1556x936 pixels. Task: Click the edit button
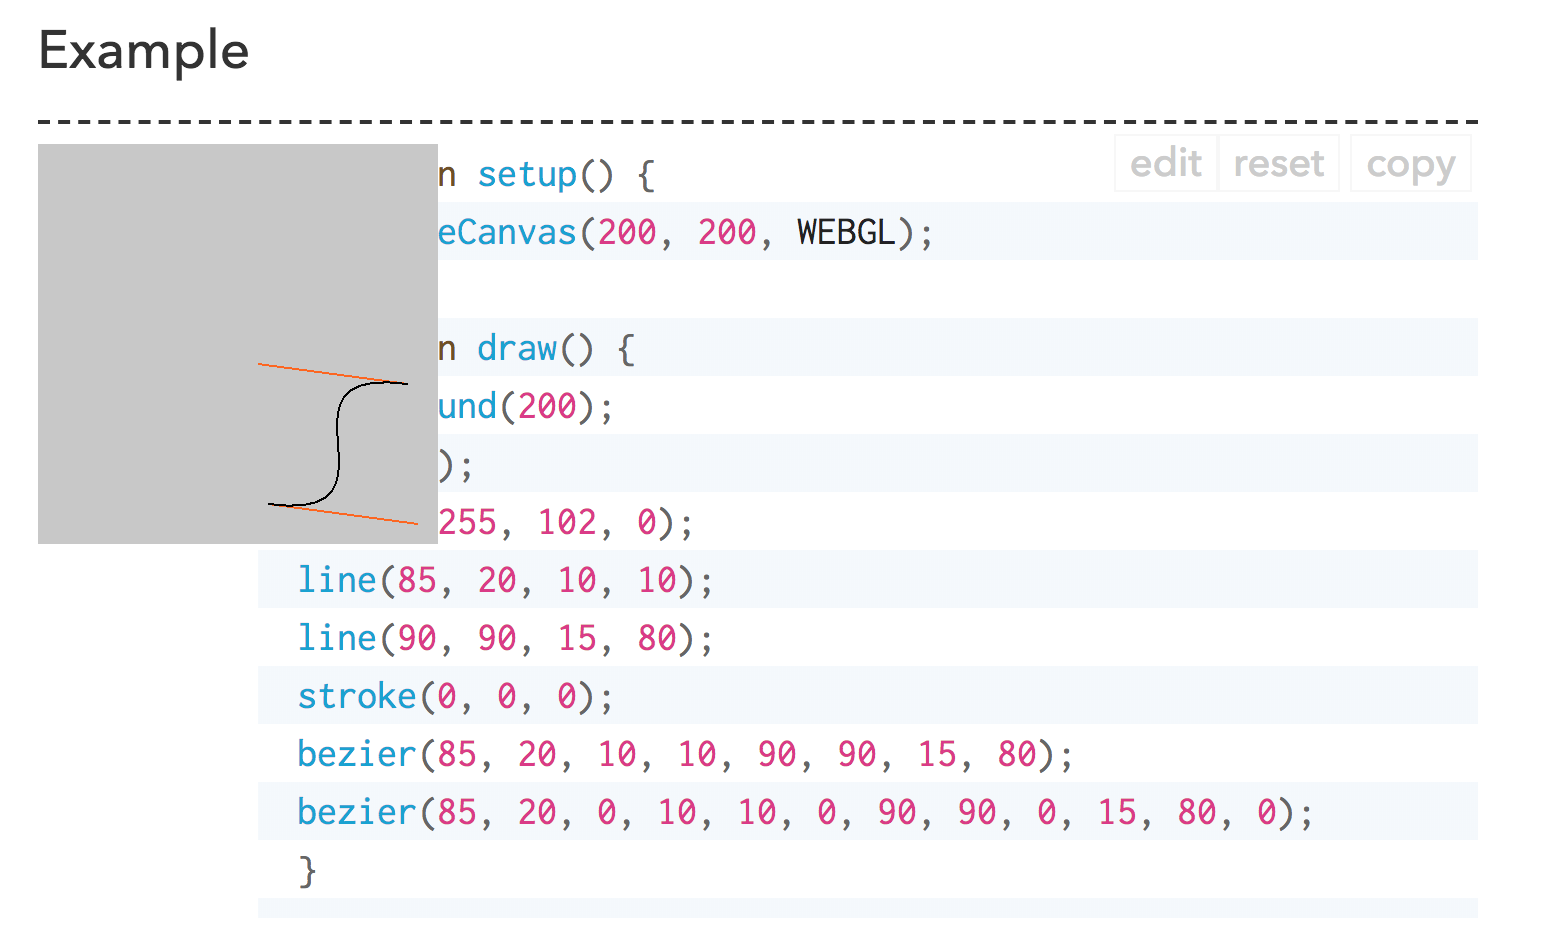pos(1166,163)
